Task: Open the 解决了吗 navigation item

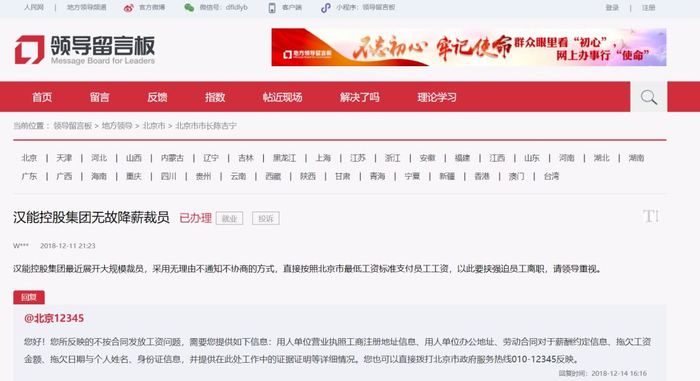Action: pos(359,97)
